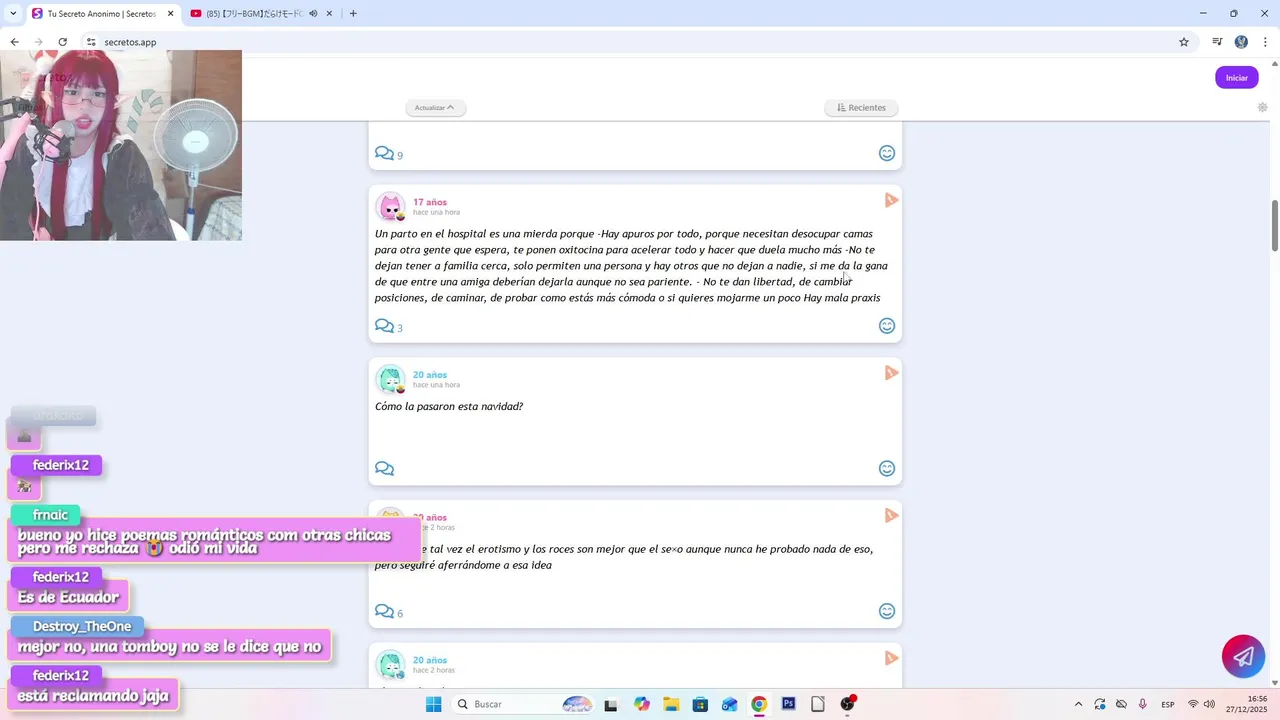Image resolution: width=1280 pixels, height=720 pixels.
Task: React with emoji to the hospital birth post
Action: coord(886,326)
